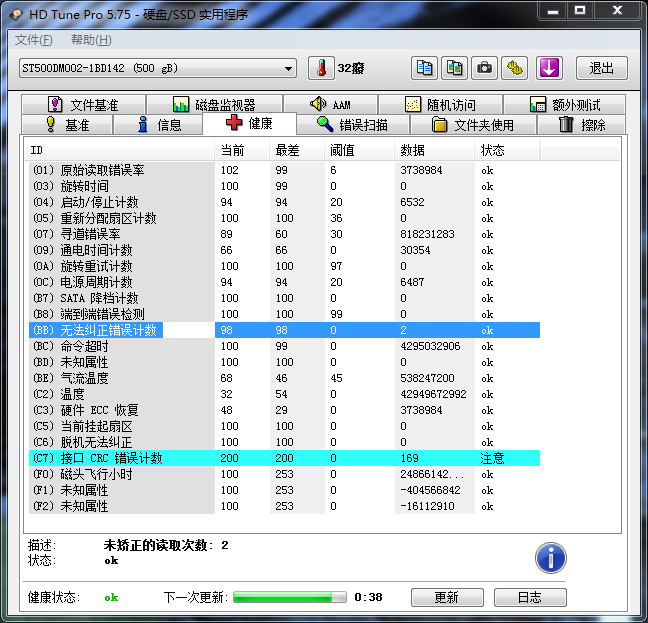The width and height of the screenshot is (648, 623).
Task: Select the (05) 重新分配扇区计数 row
Action: [284, 218]
